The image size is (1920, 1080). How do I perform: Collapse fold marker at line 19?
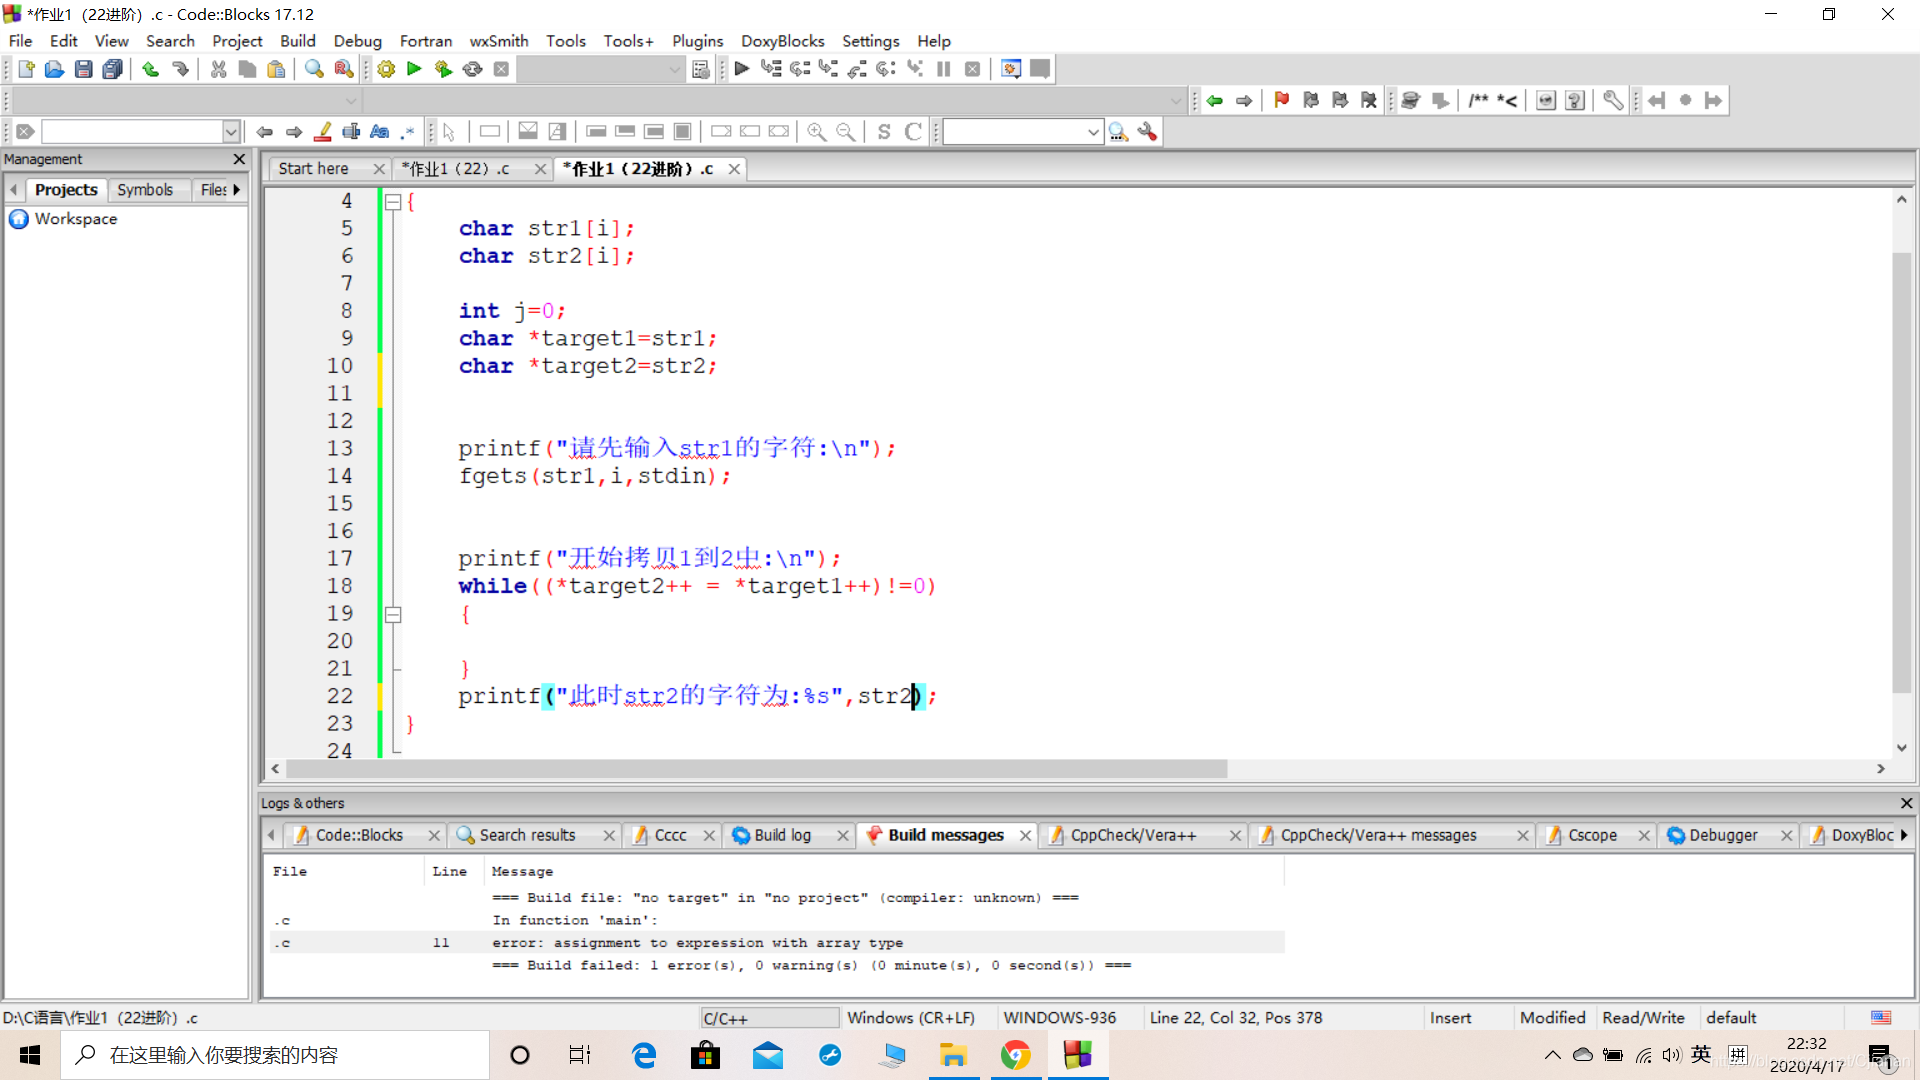click(394, 615)
